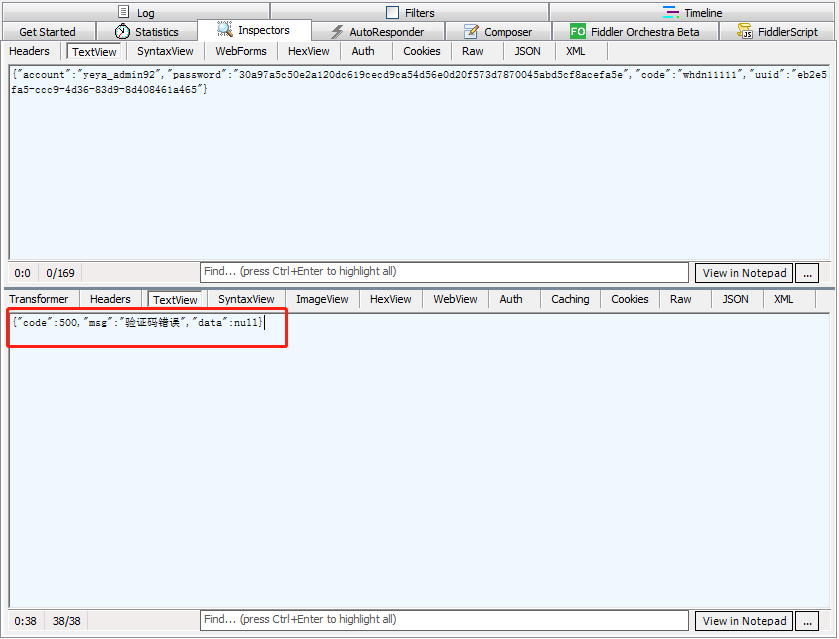Focus the request Find search field

445,272
